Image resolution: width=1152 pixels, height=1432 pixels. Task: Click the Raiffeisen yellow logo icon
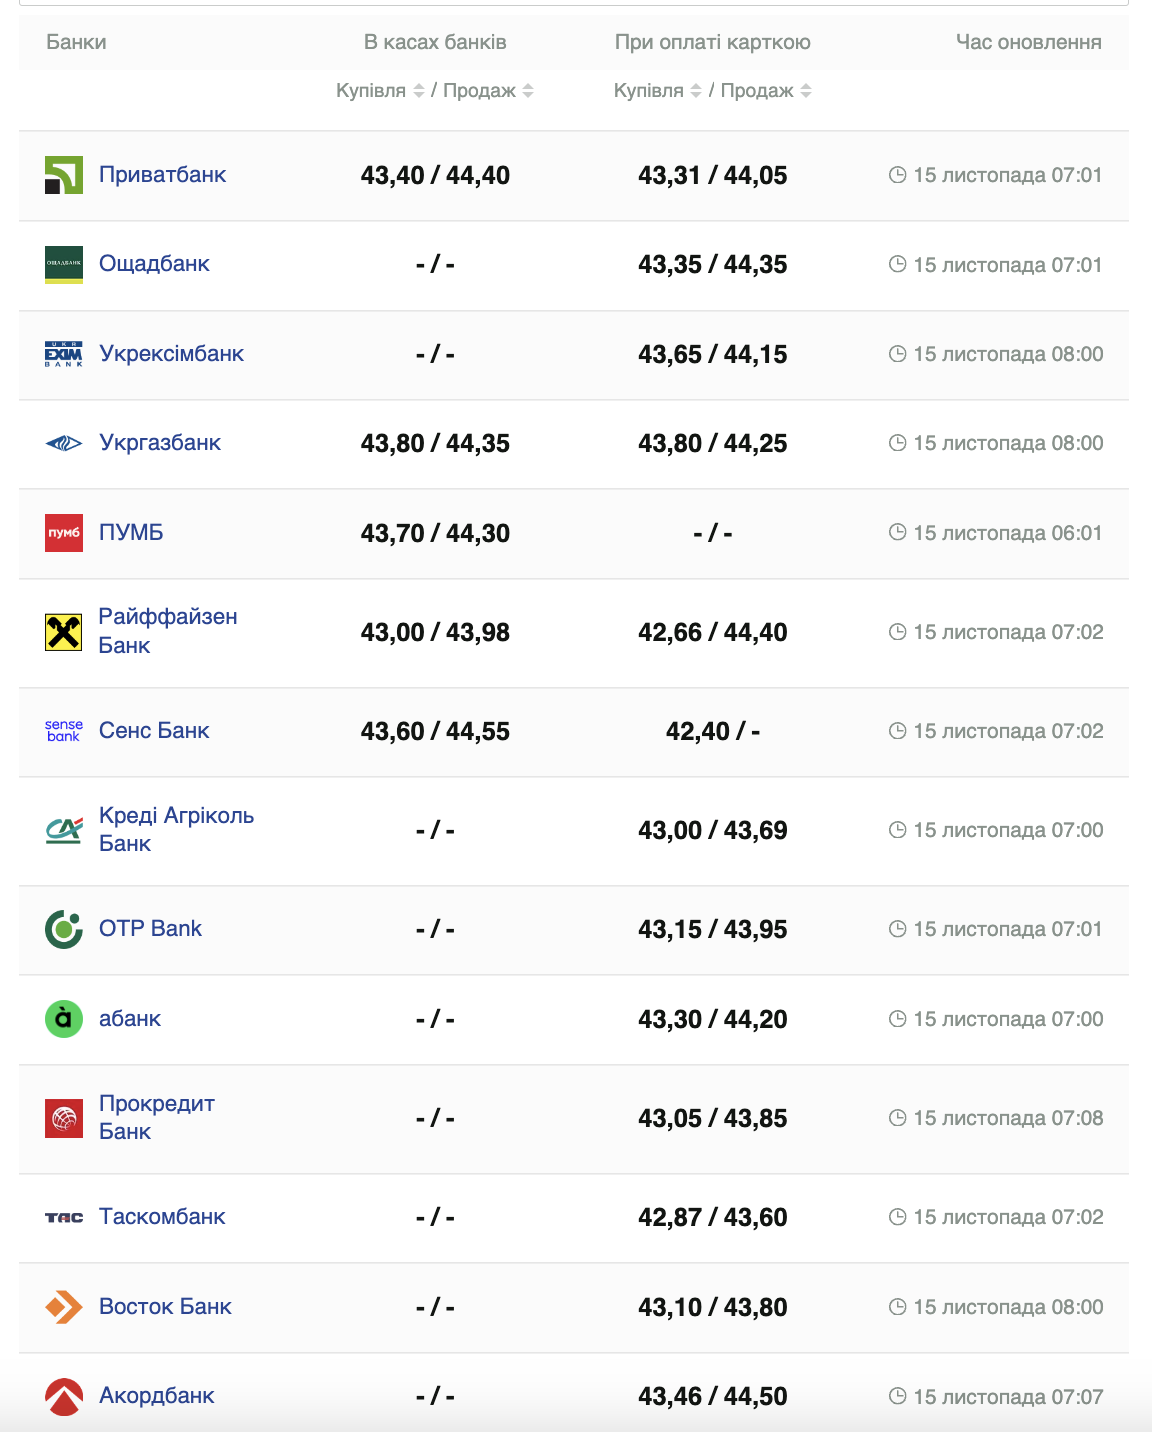(x=64, y=632)
